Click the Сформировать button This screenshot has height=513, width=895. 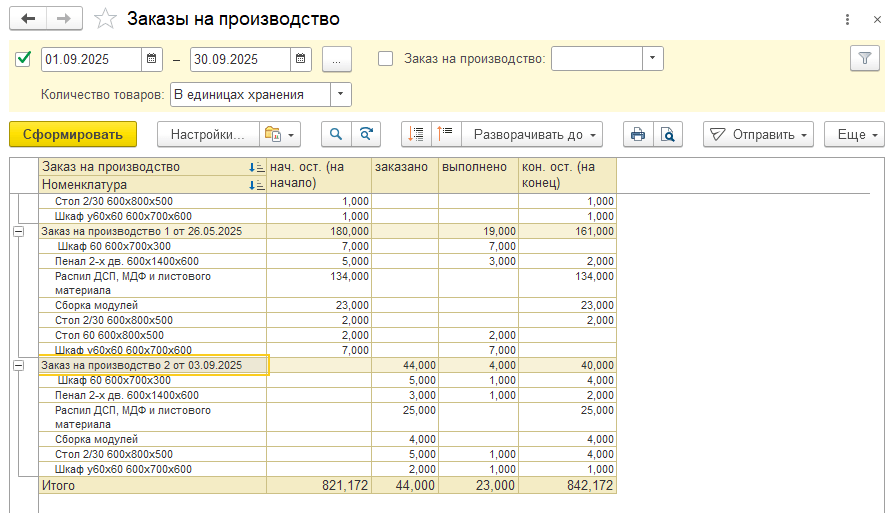[73, 134]
